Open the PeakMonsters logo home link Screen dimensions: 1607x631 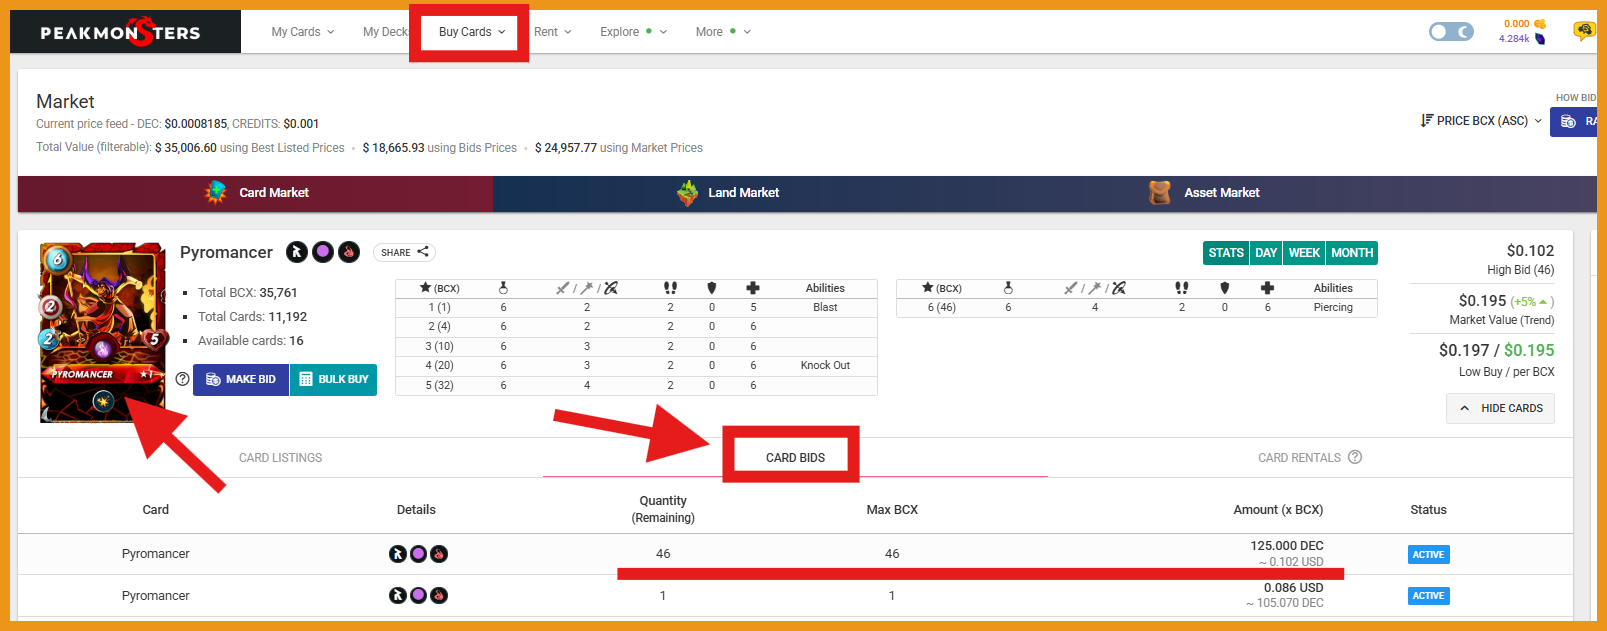121,32
